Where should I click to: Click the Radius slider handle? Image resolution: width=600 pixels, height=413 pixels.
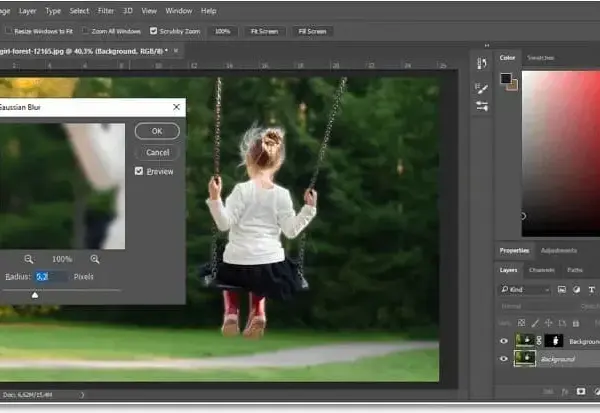35,295
